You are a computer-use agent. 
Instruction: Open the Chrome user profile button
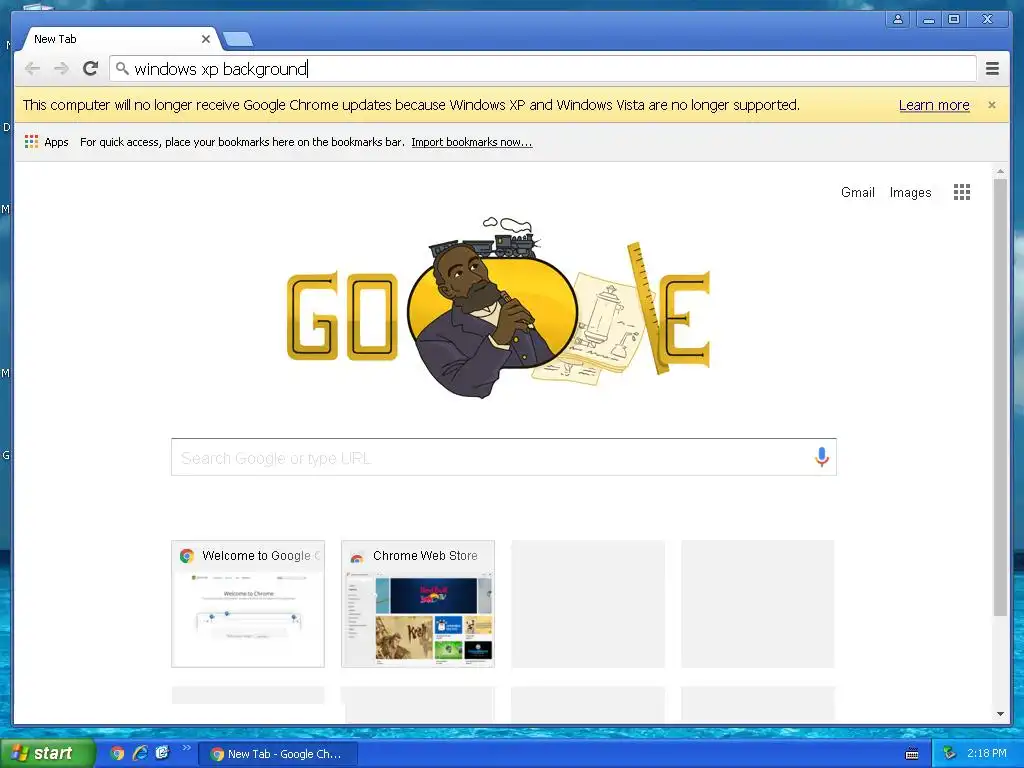click(x=898, y=19)
